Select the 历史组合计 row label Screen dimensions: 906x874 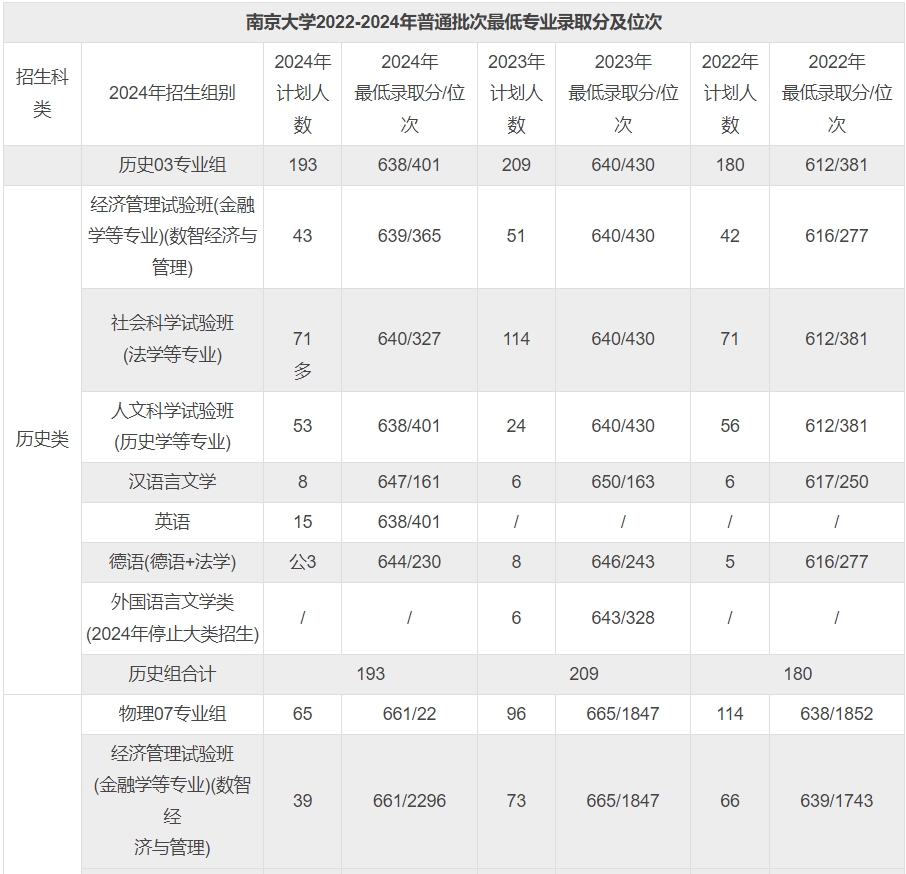(172, 674)
